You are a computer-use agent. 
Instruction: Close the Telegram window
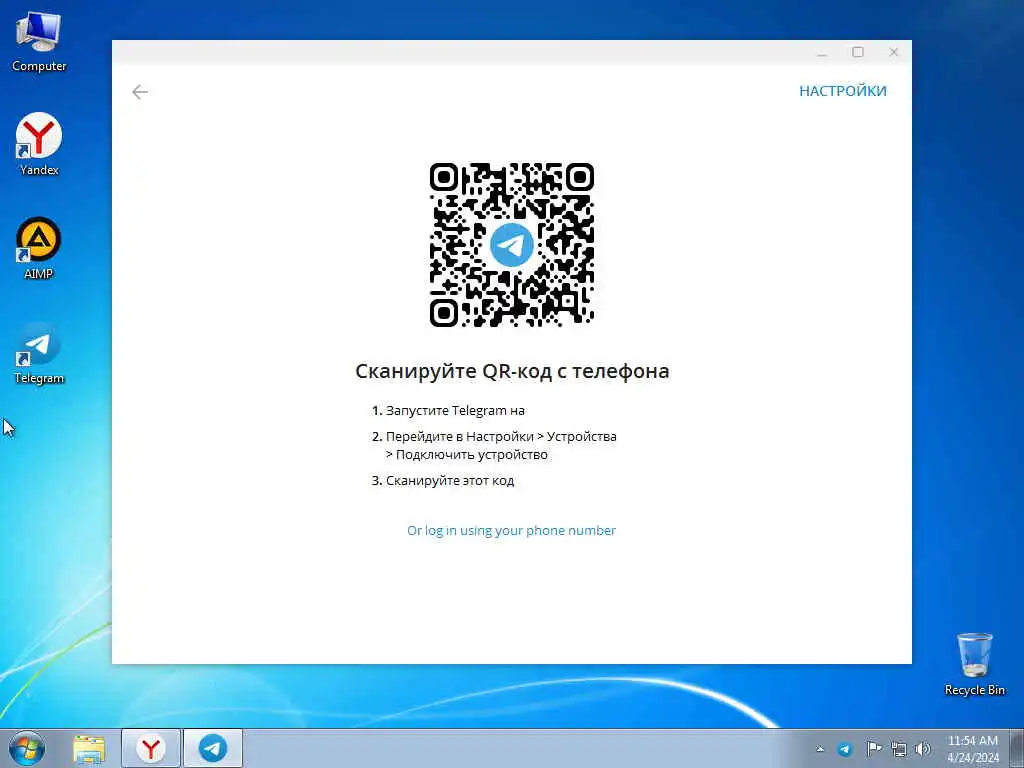click(x=893, y=52)
